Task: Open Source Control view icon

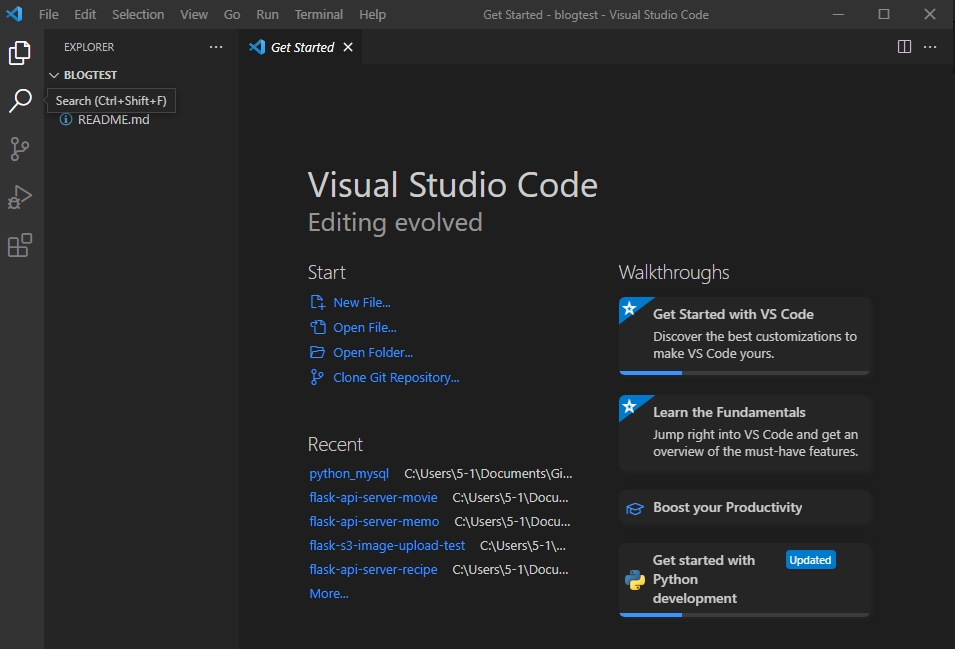Action: pyautogui.click(x=19, y=149)
